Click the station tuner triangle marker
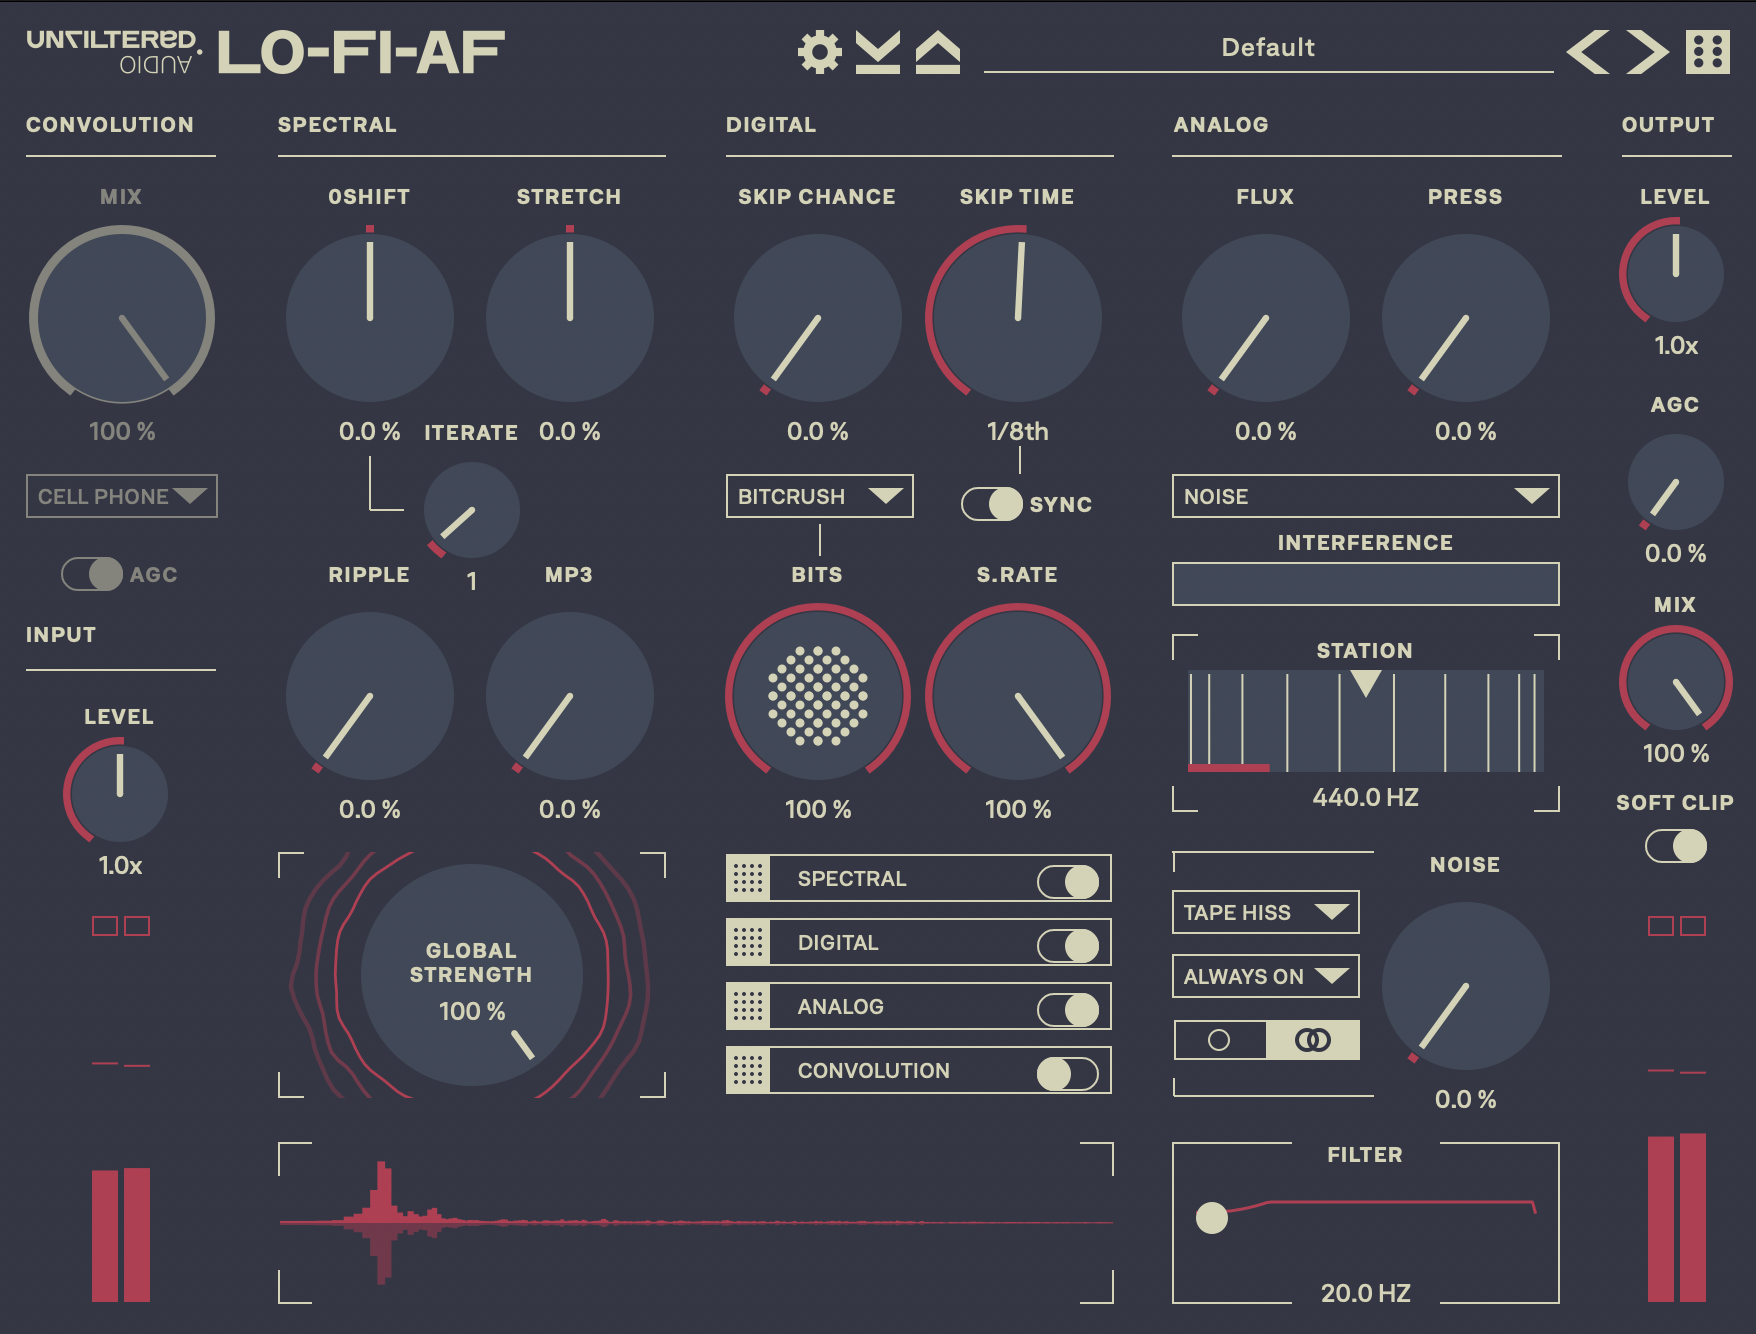Image resolution: width=1756 pixels, height=1334 pixels. tap(1366, 683)
